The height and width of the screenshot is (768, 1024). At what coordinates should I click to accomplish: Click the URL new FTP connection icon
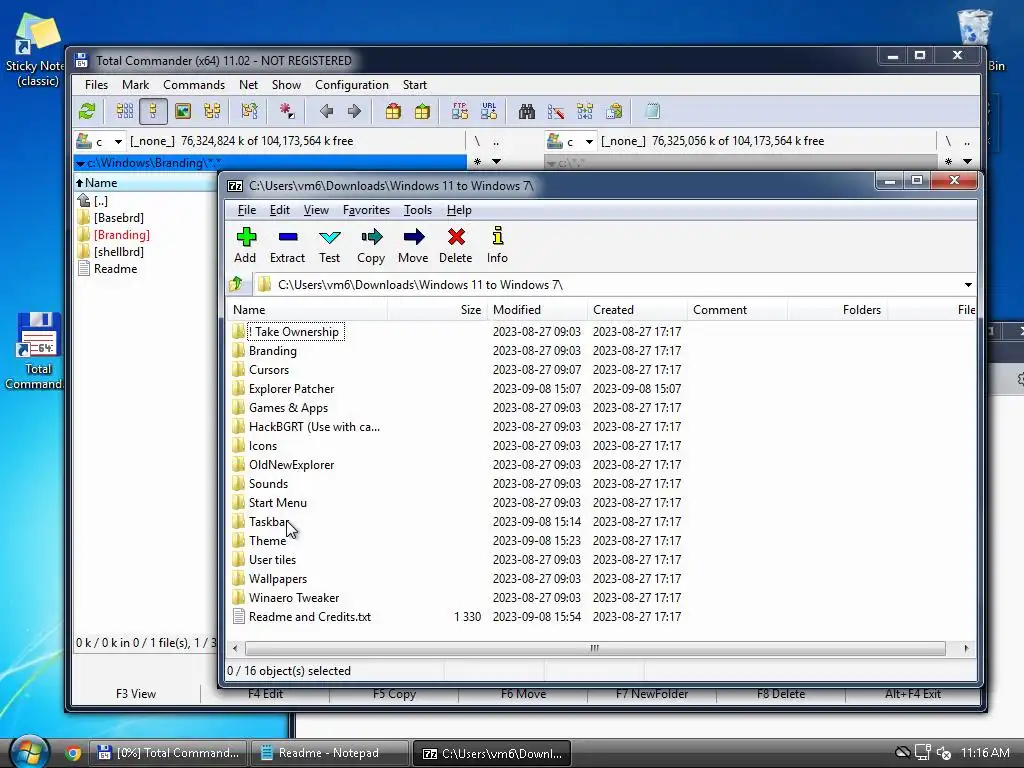click(x=489, y=111)
